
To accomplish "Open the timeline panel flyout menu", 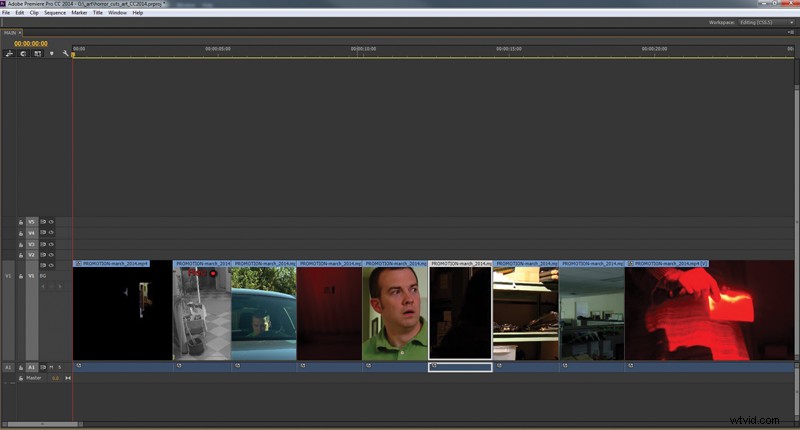I will click(x=791, y=32).
